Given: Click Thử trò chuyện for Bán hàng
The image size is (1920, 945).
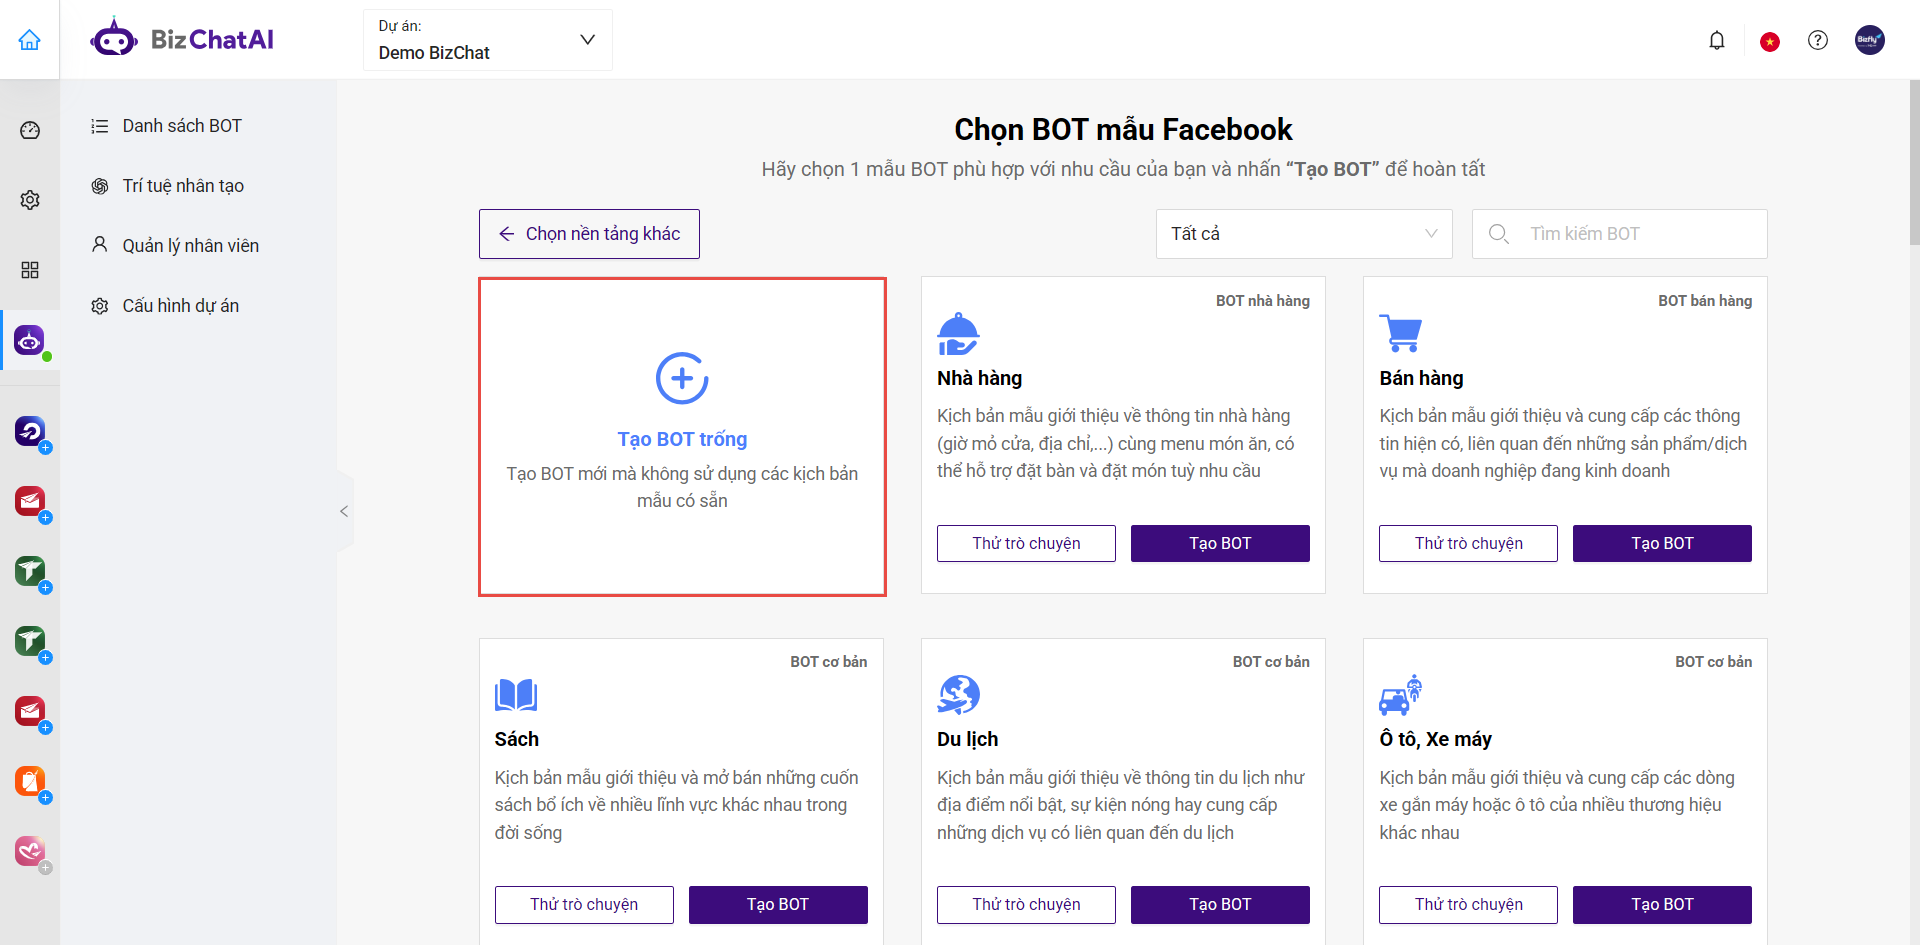Looking at the screenshot, I should pyautogui.click(x=1468, y=543).
